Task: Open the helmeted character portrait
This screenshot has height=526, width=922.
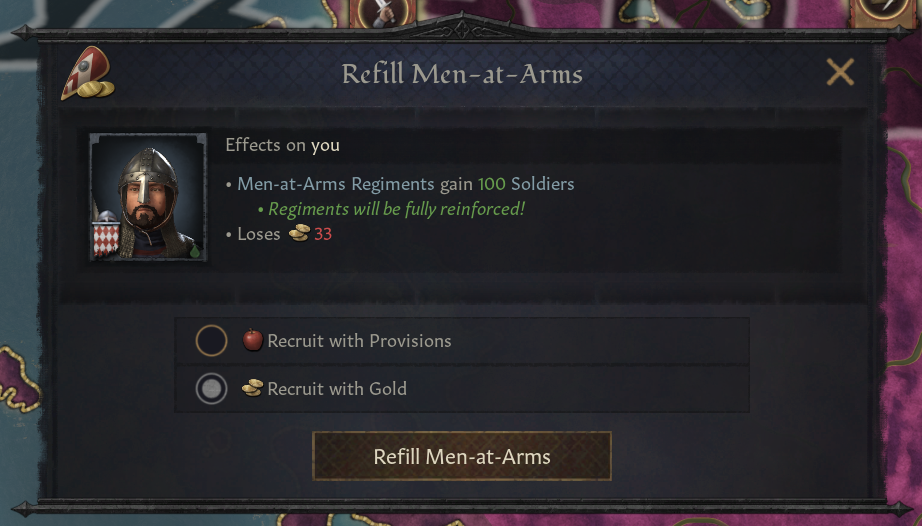Action: tap(148, 196)
